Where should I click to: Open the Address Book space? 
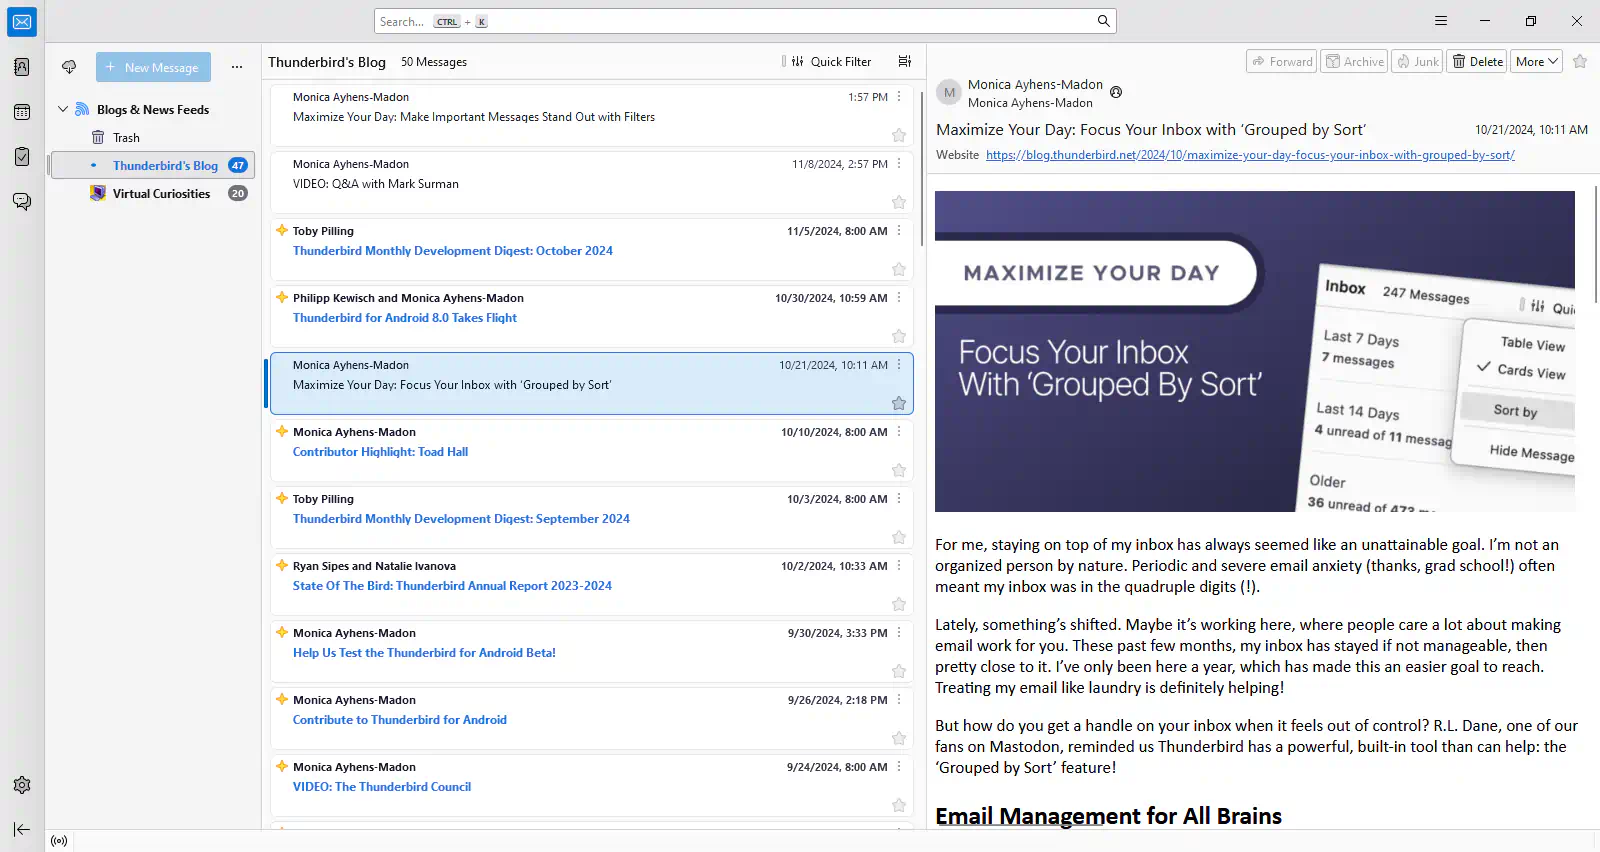coord(22,67)
